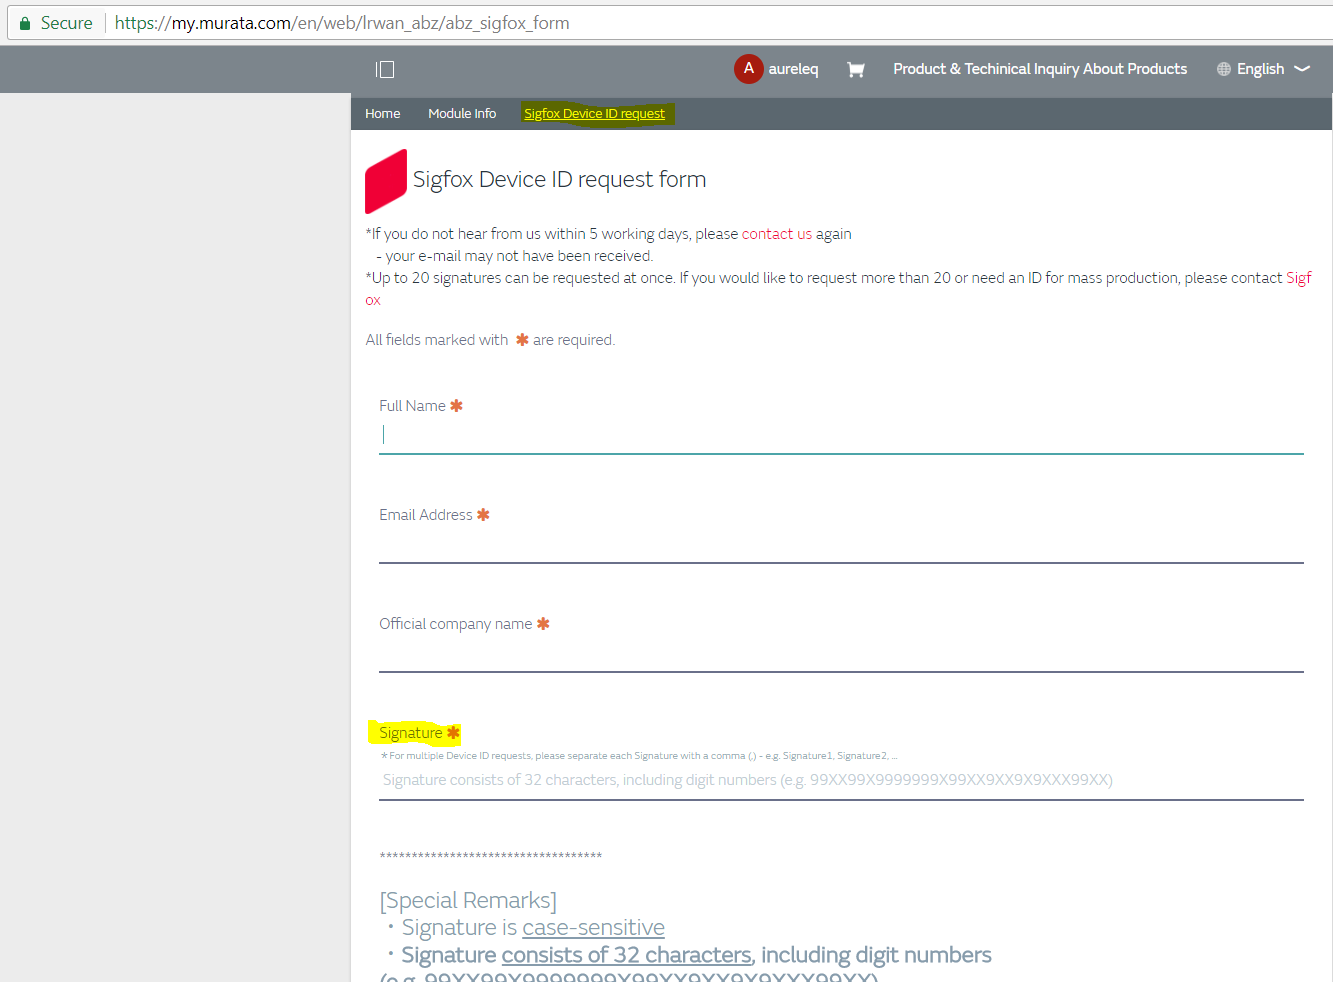Click the Email Address label
Viewport: 1333px width, 982px height.
(x=425, y=515)
